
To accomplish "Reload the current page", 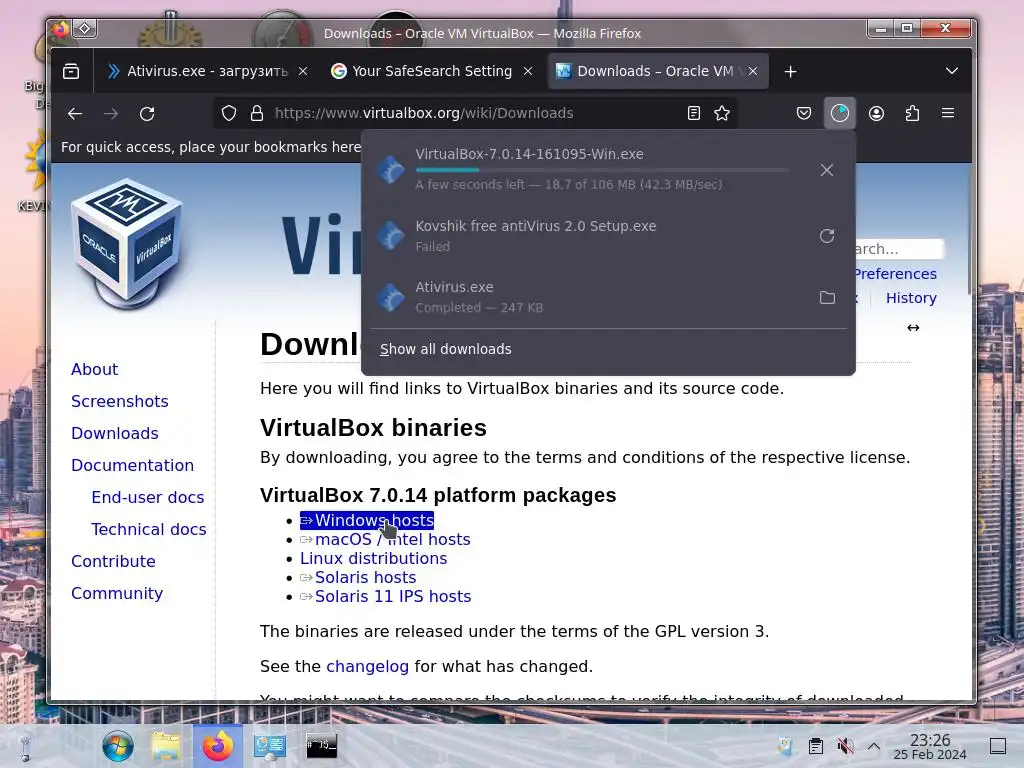I will tap(147, 114).
